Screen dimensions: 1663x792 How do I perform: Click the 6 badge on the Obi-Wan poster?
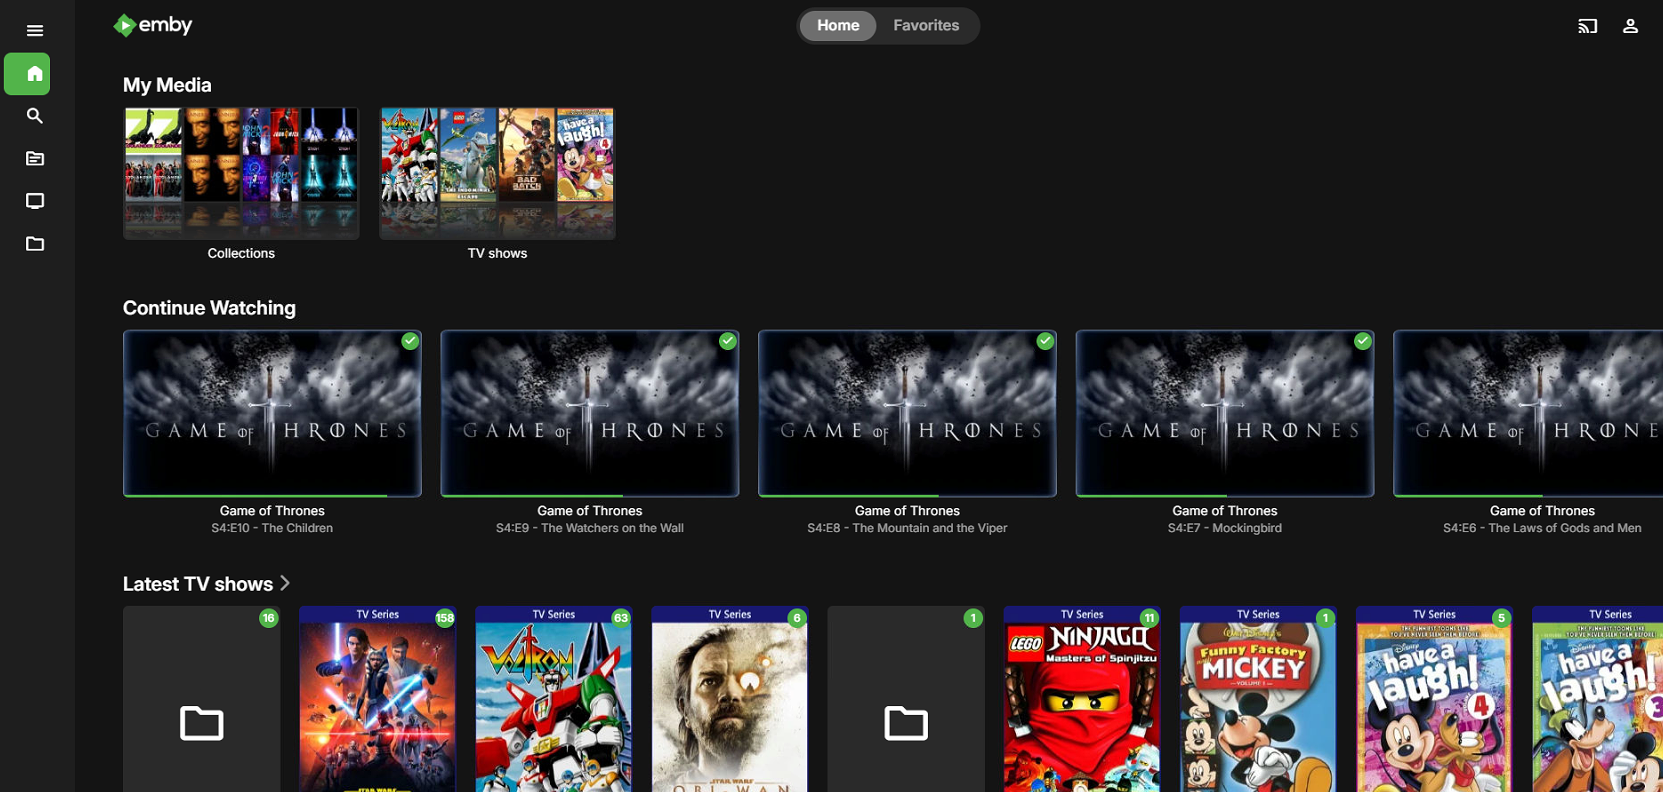click(x=797, y=618)
